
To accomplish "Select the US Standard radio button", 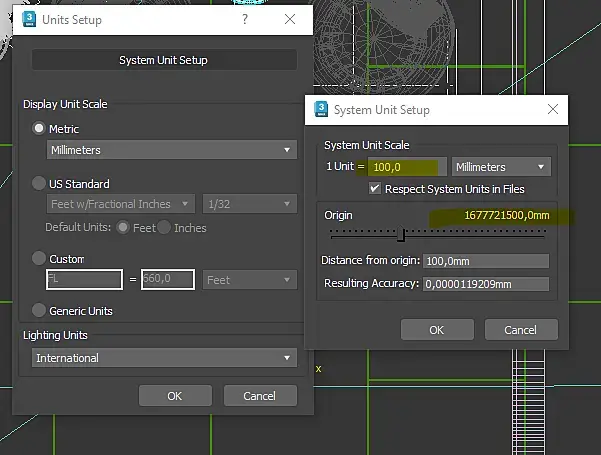I will [x=39, y=183].
